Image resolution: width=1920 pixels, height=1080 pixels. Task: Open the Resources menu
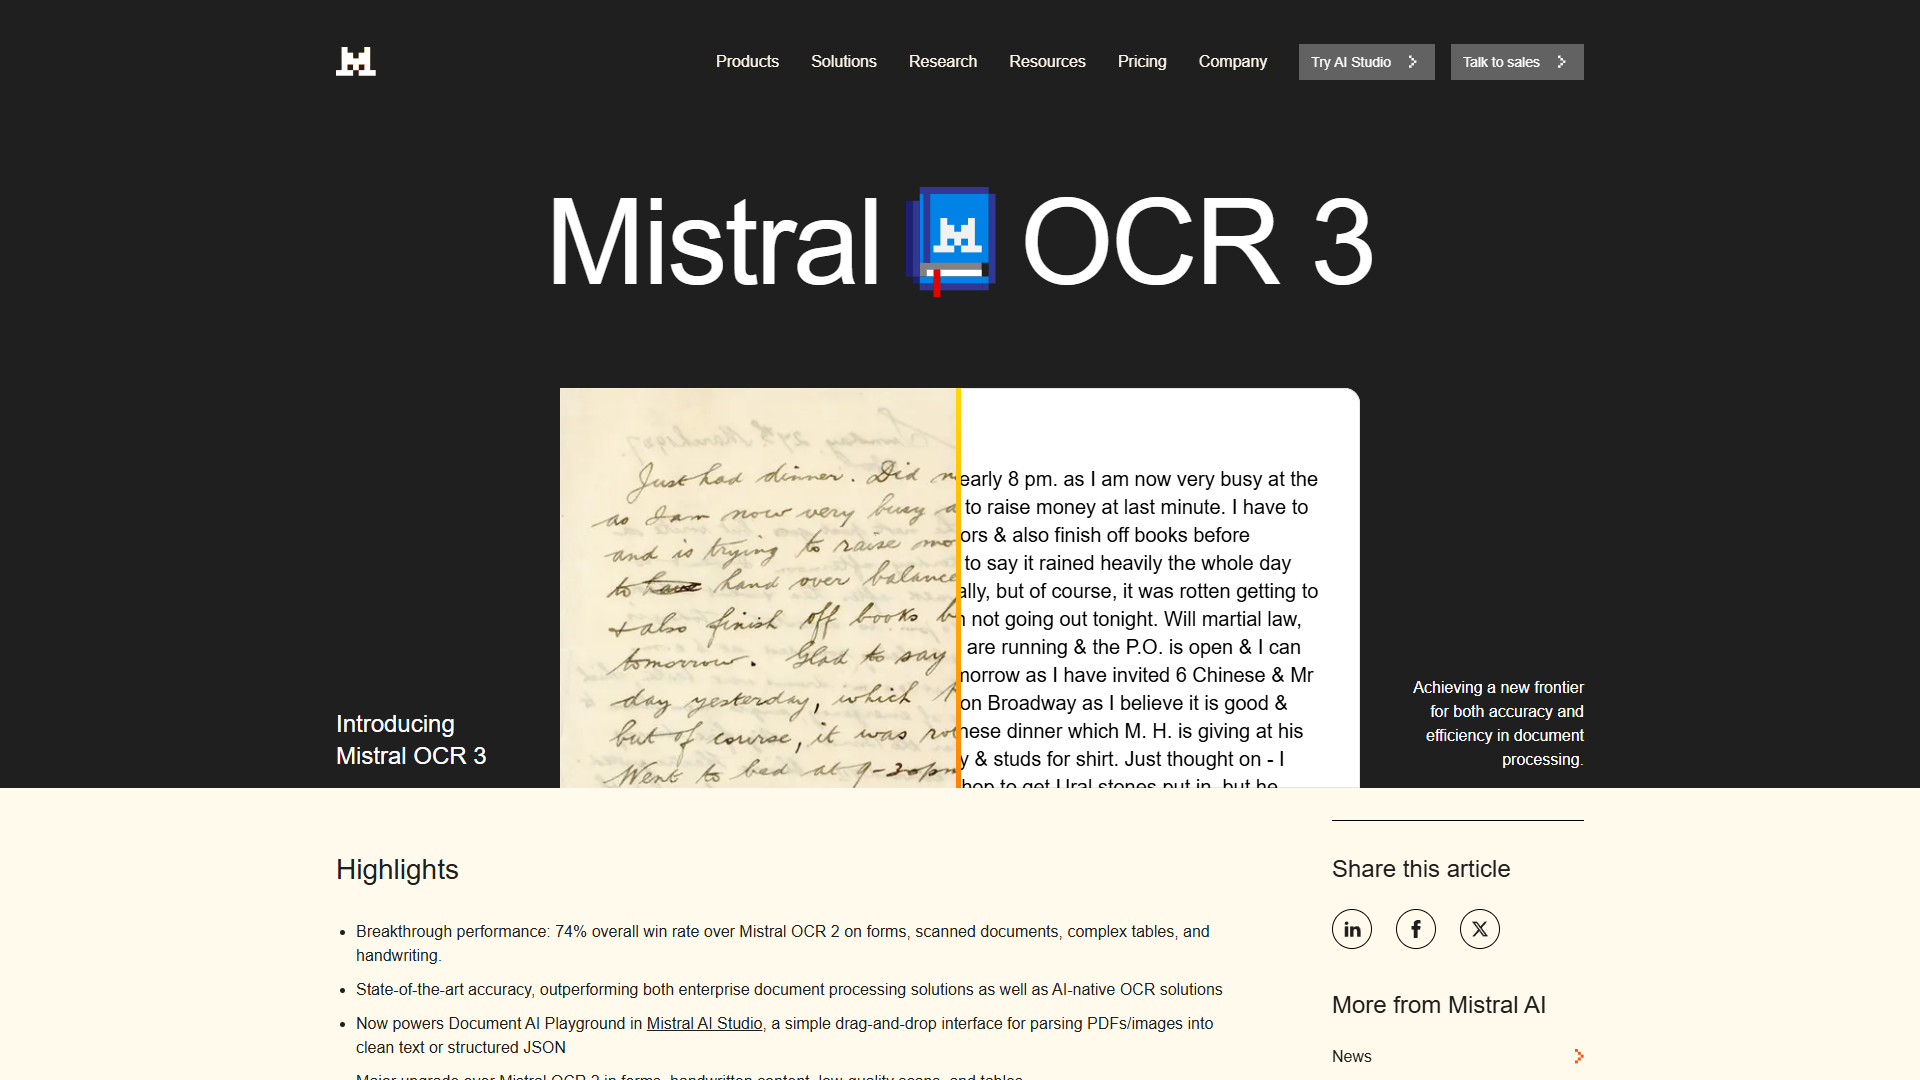coord(1047,61)
